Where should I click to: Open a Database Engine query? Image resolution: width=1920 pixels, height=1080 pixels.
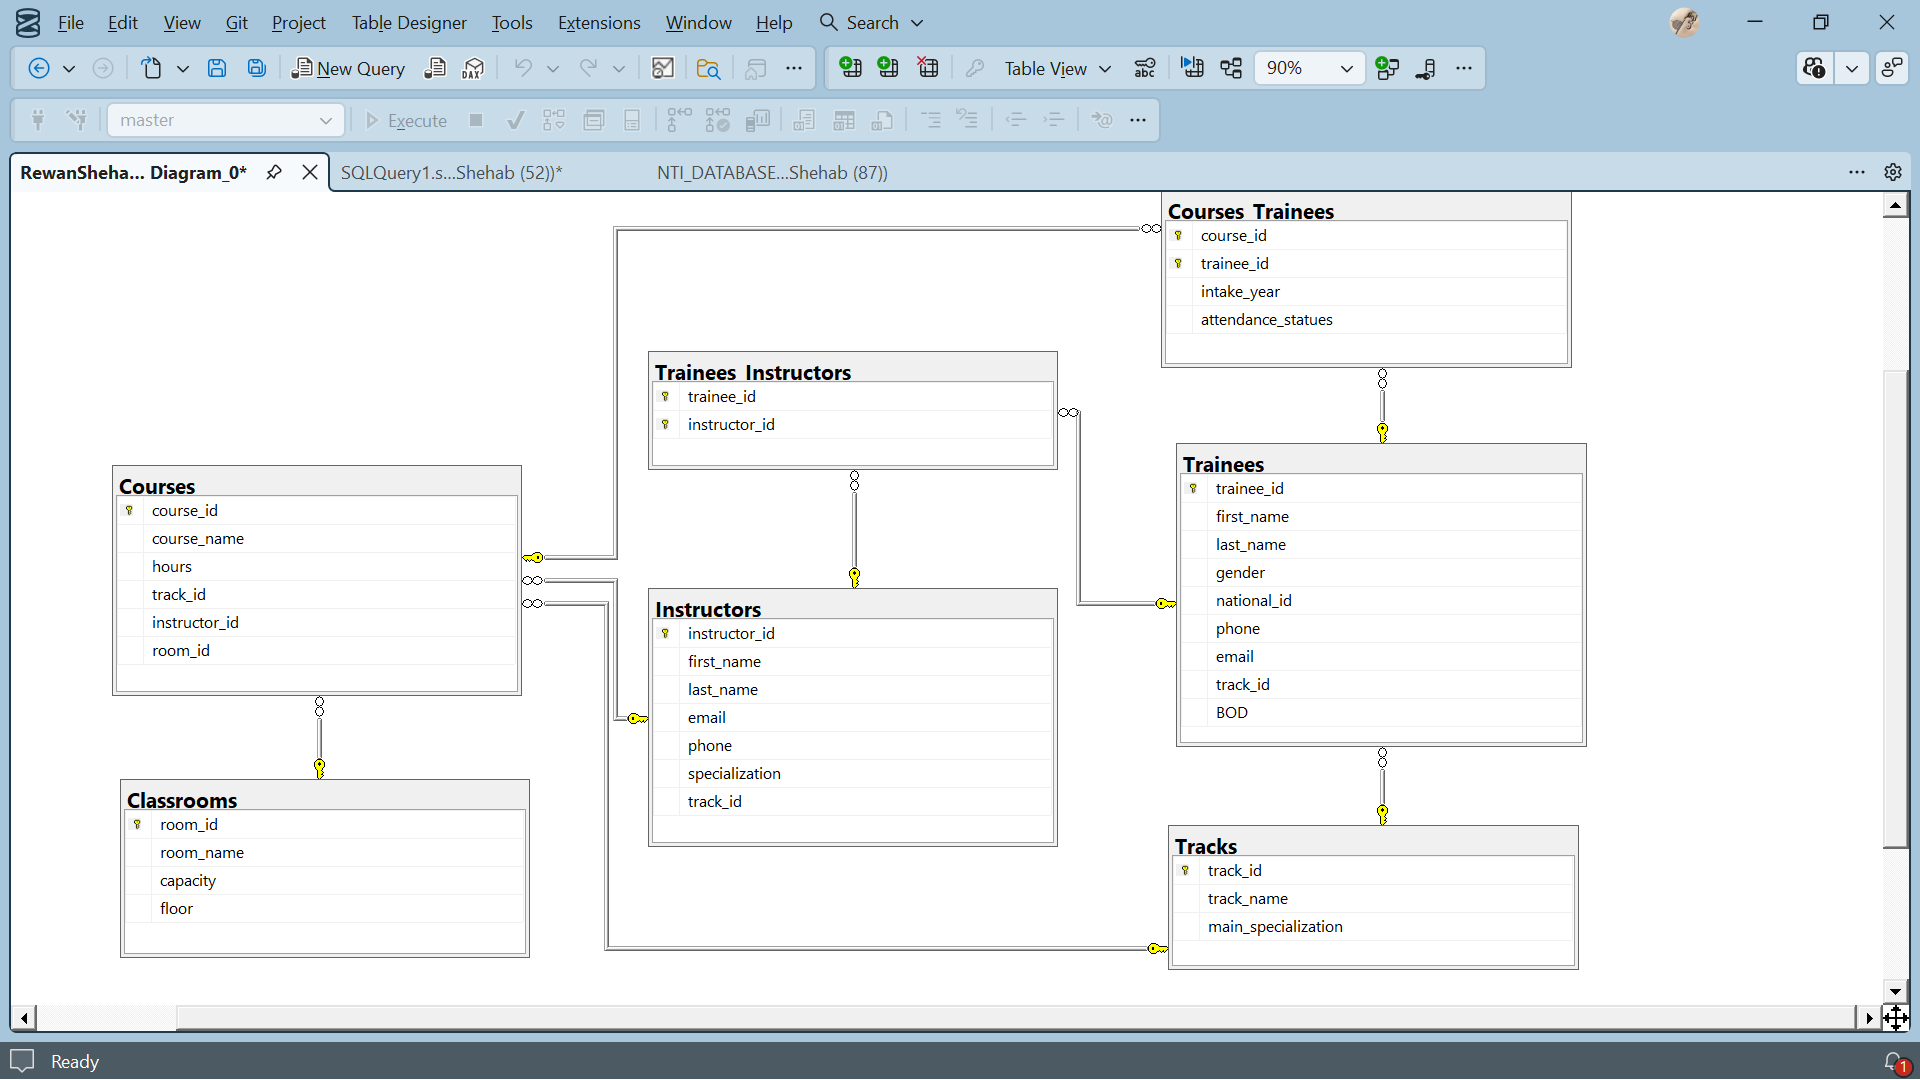pos(435,68)
